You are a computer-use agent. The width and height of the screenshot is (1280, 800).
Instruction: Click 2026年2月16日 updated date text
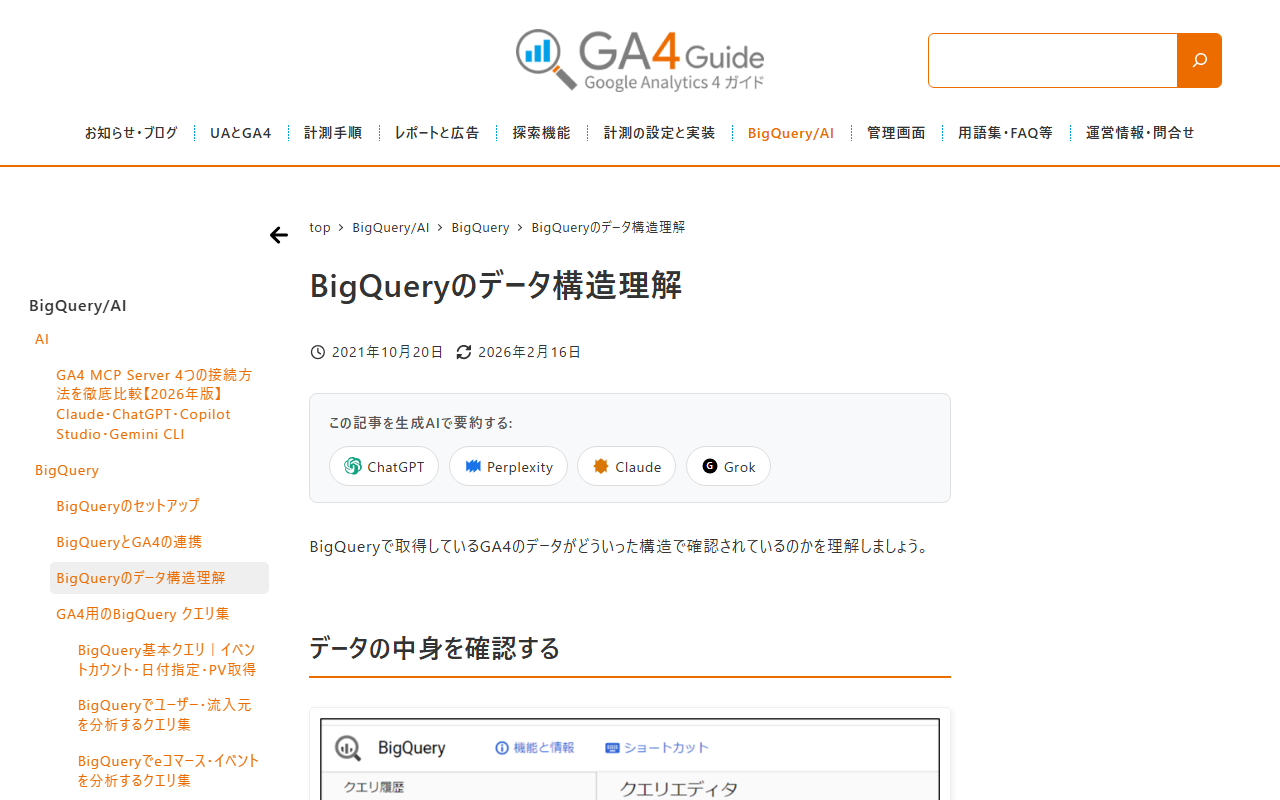[529, 352]
